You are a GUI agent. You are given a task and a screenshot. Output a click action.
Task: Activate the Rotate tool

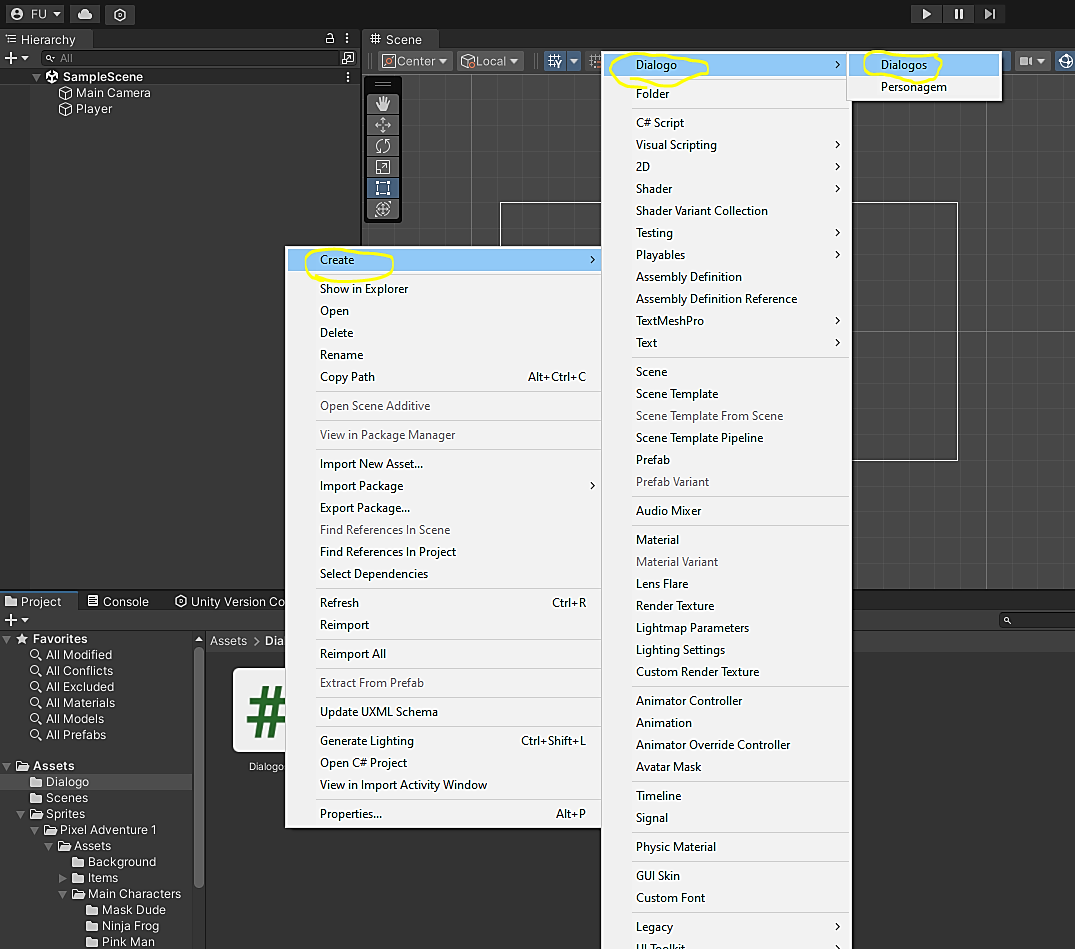pyautogui.click(x=382, y=146)
